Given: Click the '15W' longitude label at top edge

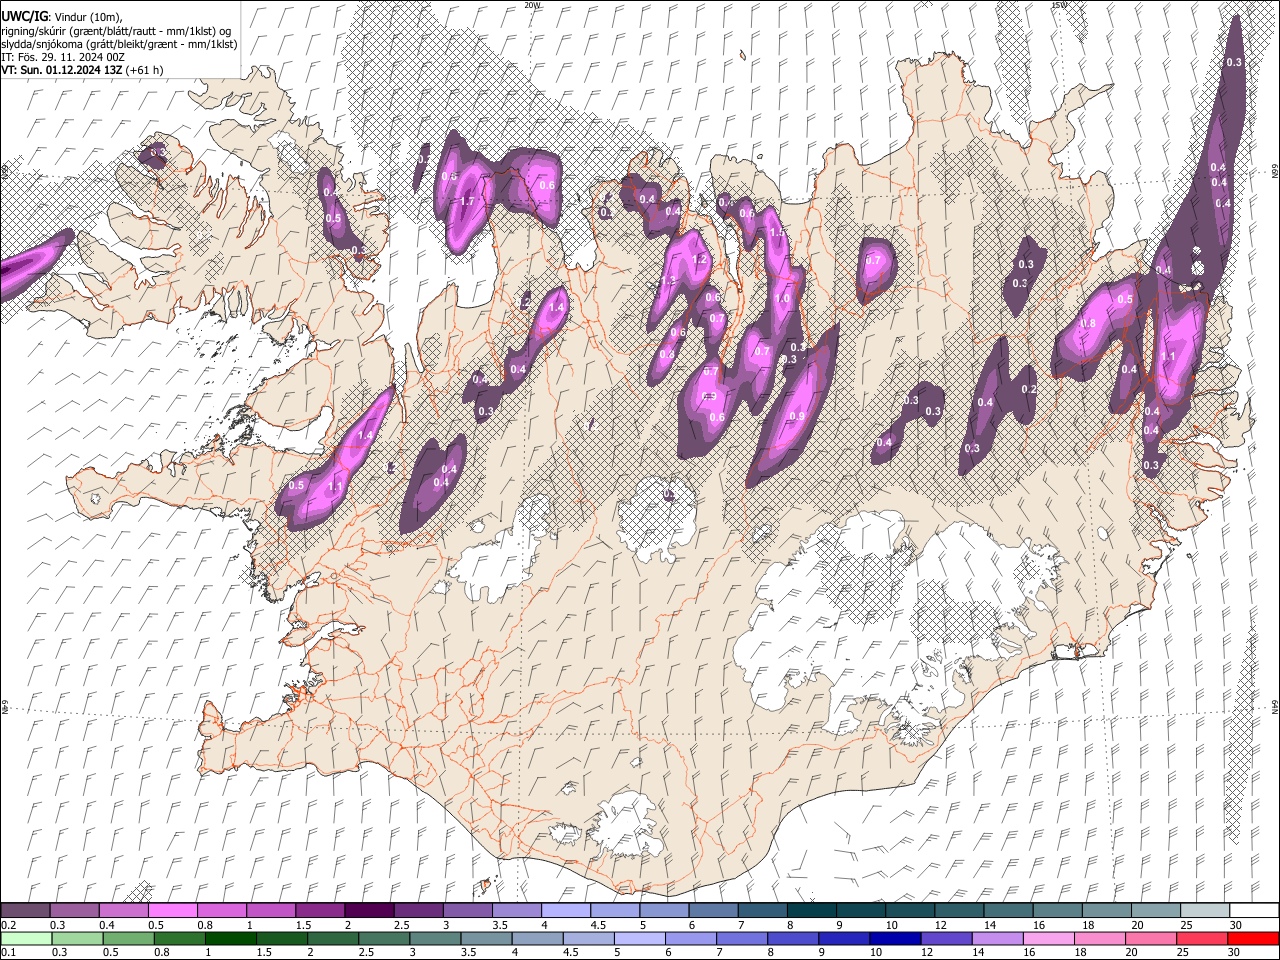Looking at the screenshot, I should click(1059, 5).
